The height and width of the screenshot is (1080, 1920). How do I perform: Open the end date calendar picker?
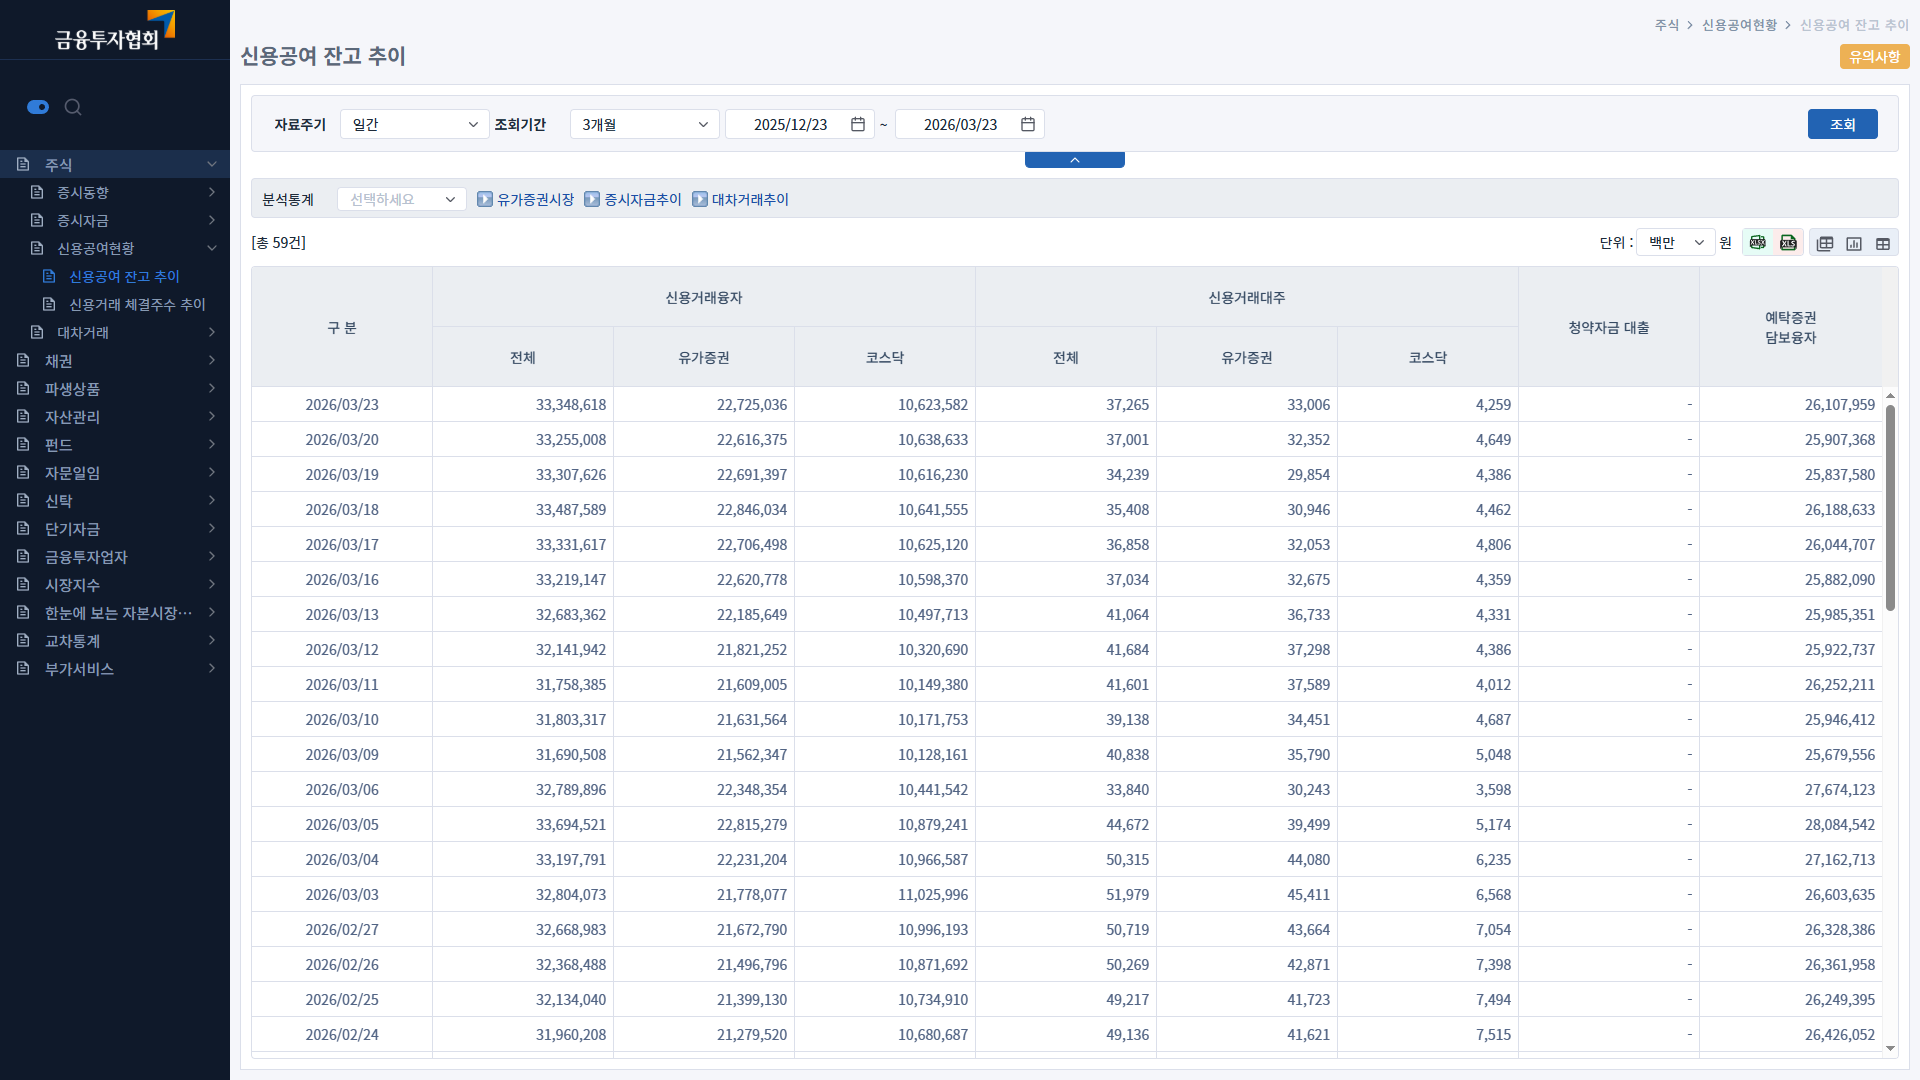1028,124
